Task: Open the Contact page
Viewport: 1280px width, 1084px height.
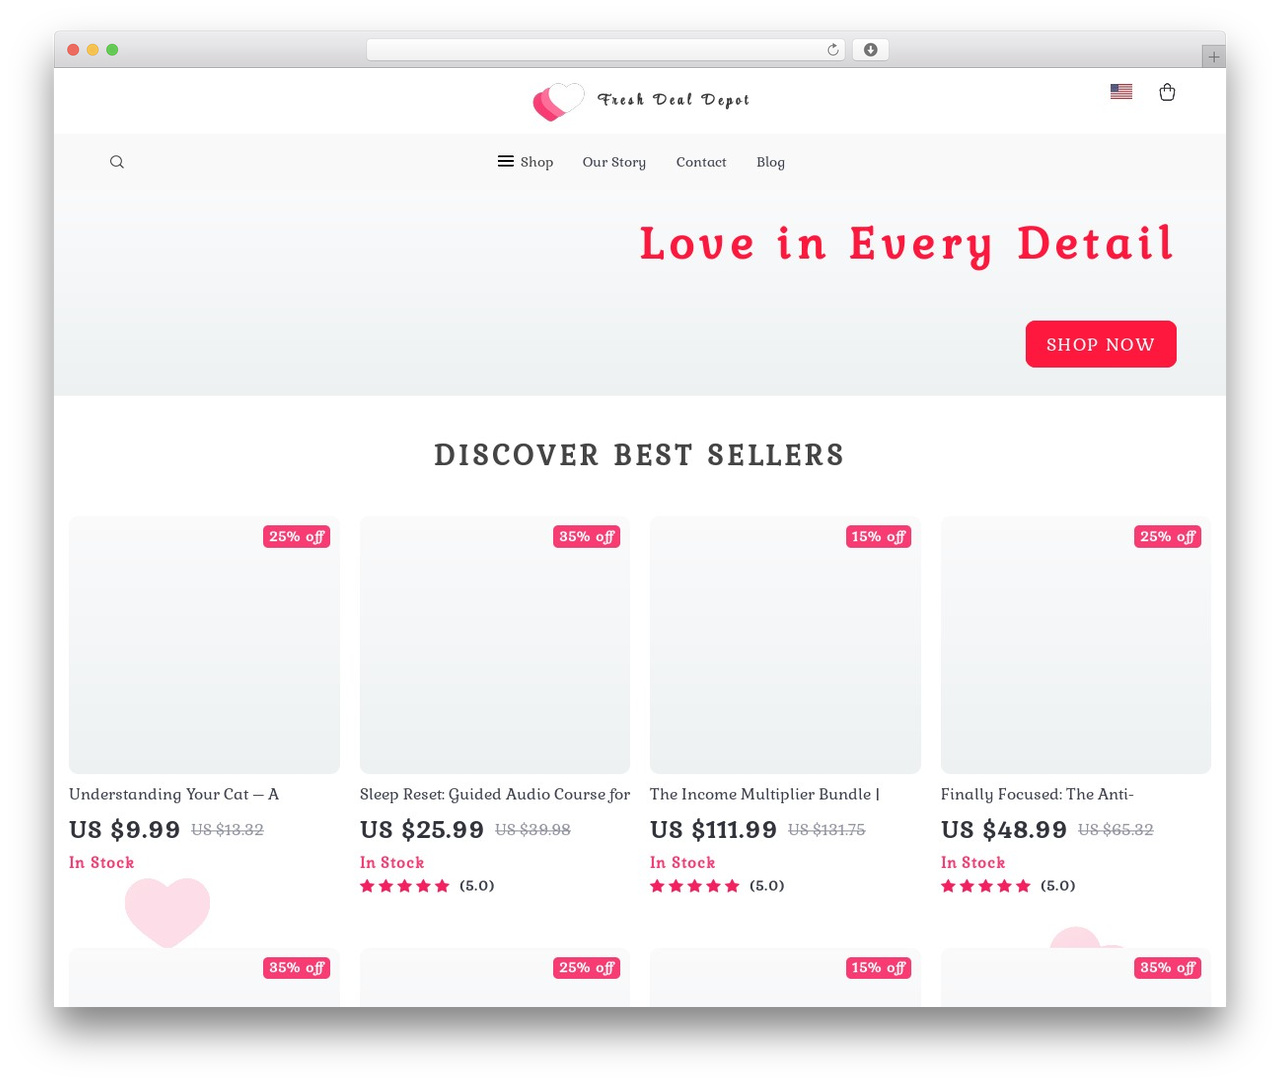Action: 701,162
